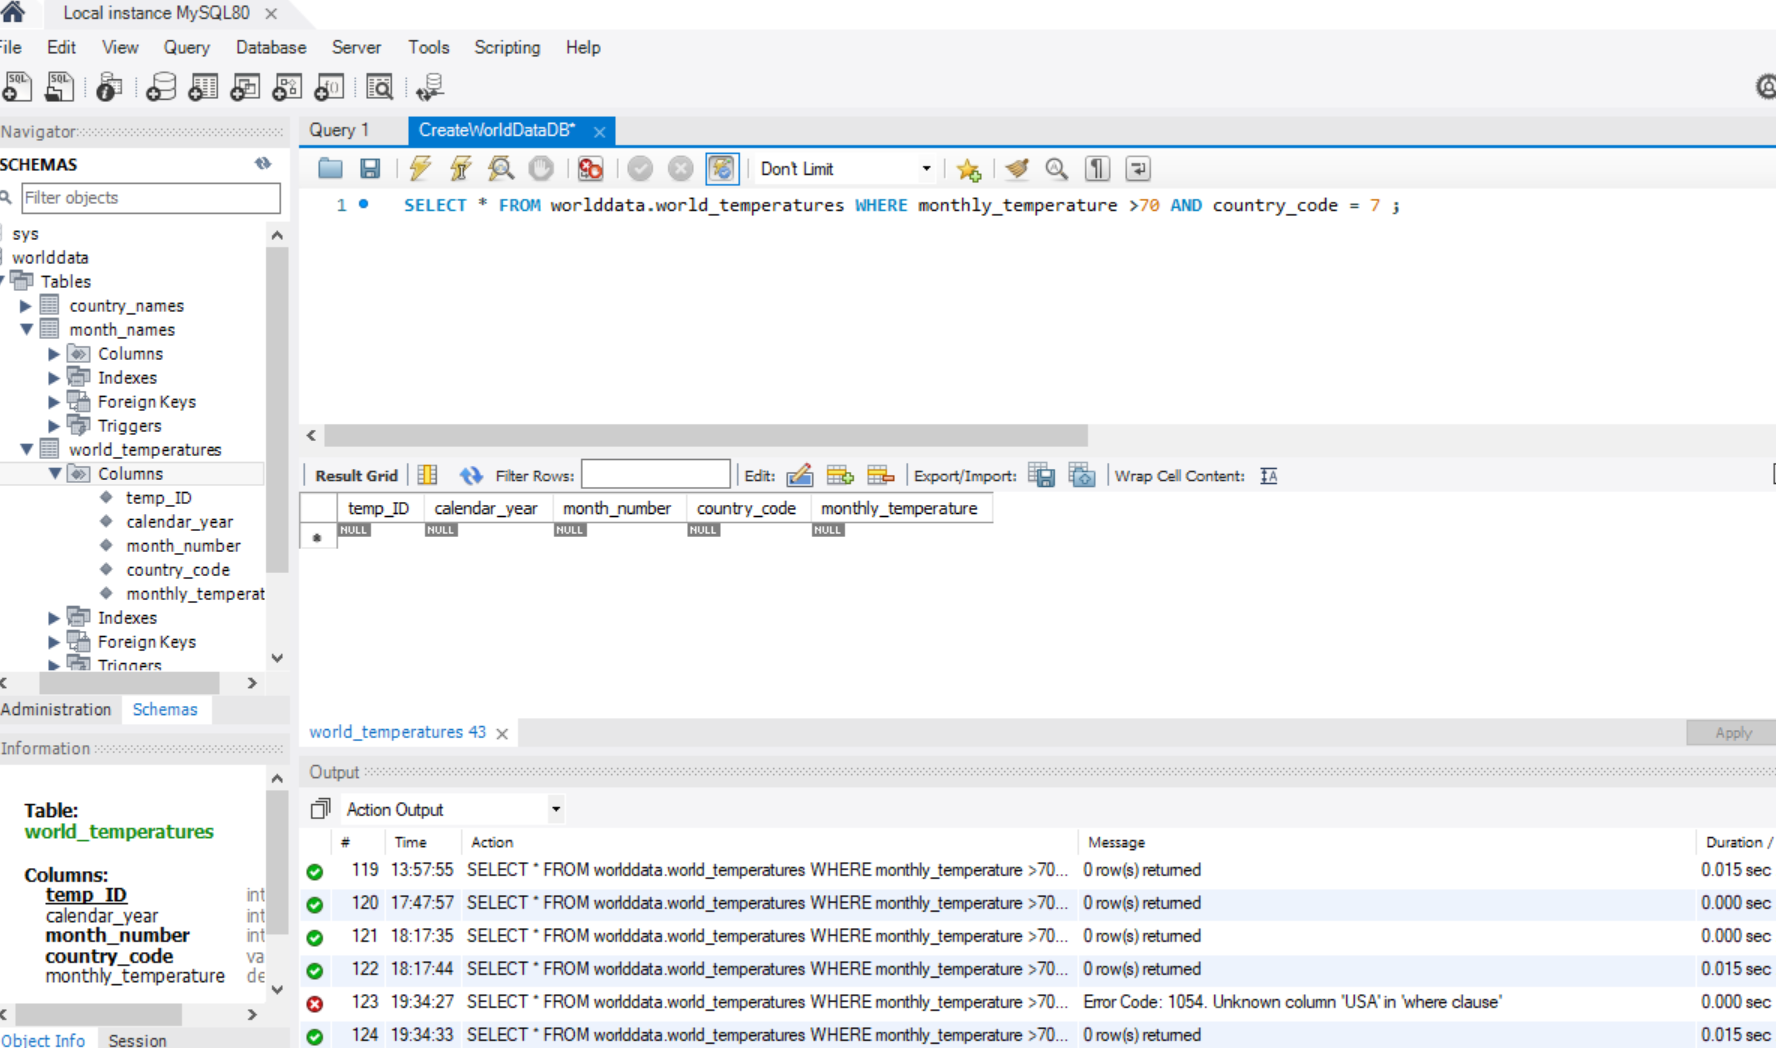The height and width of the screenshot is (1048, 1776).
Task: Toggle continue-on-error execution icon
Action: click(590, 168)
